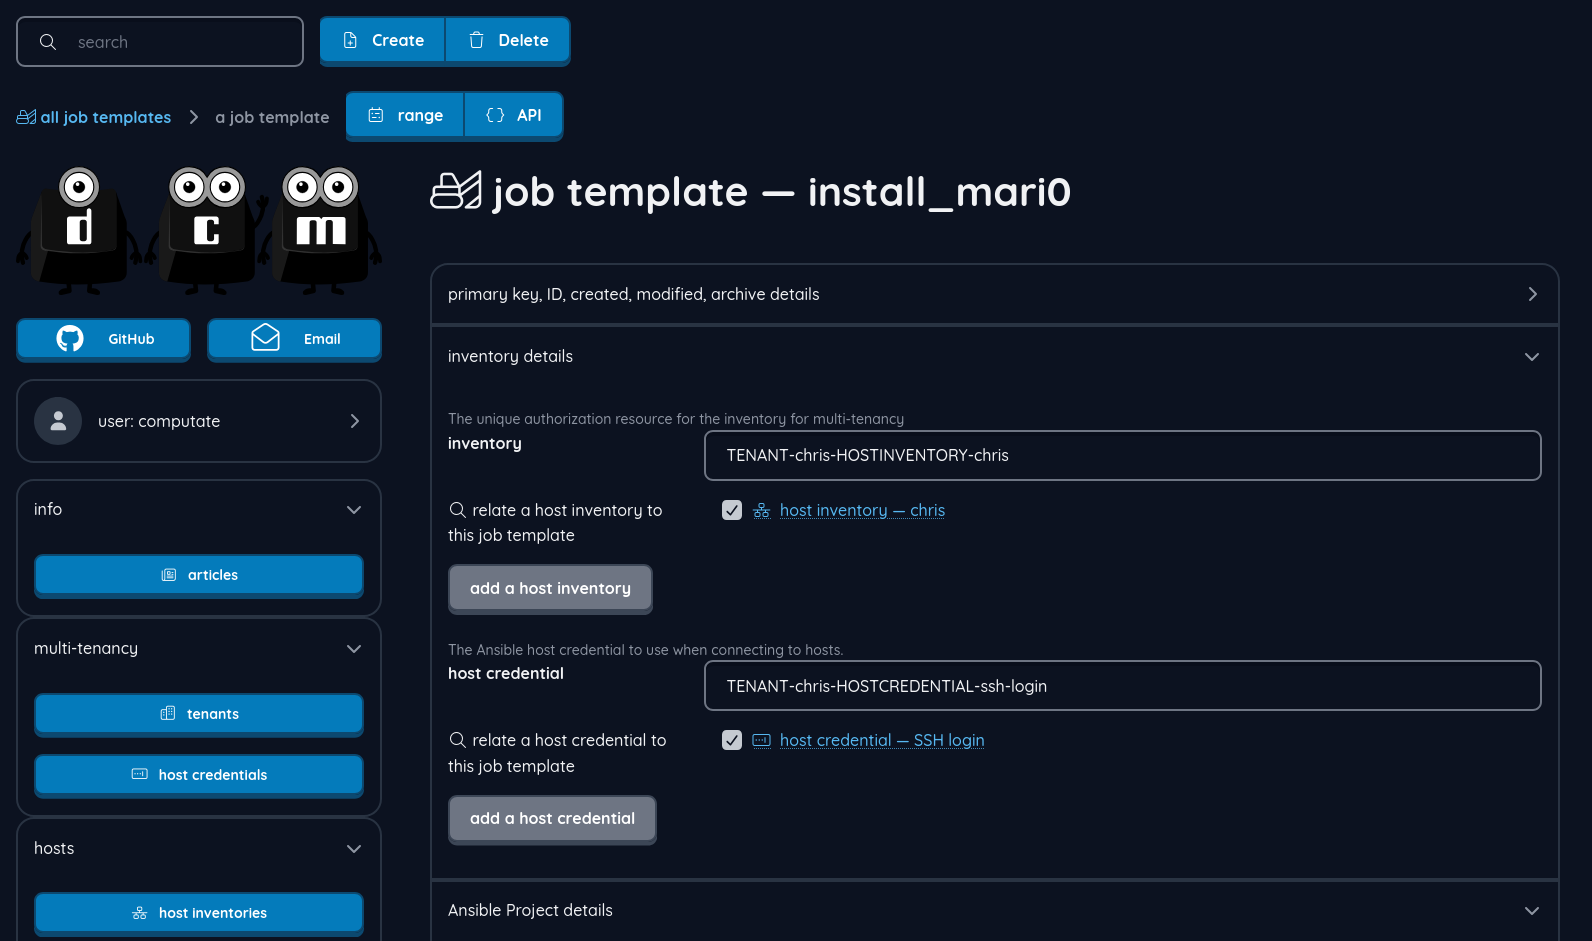
Task: Click the relate a host inventory search icon
Action: point(458,509)
